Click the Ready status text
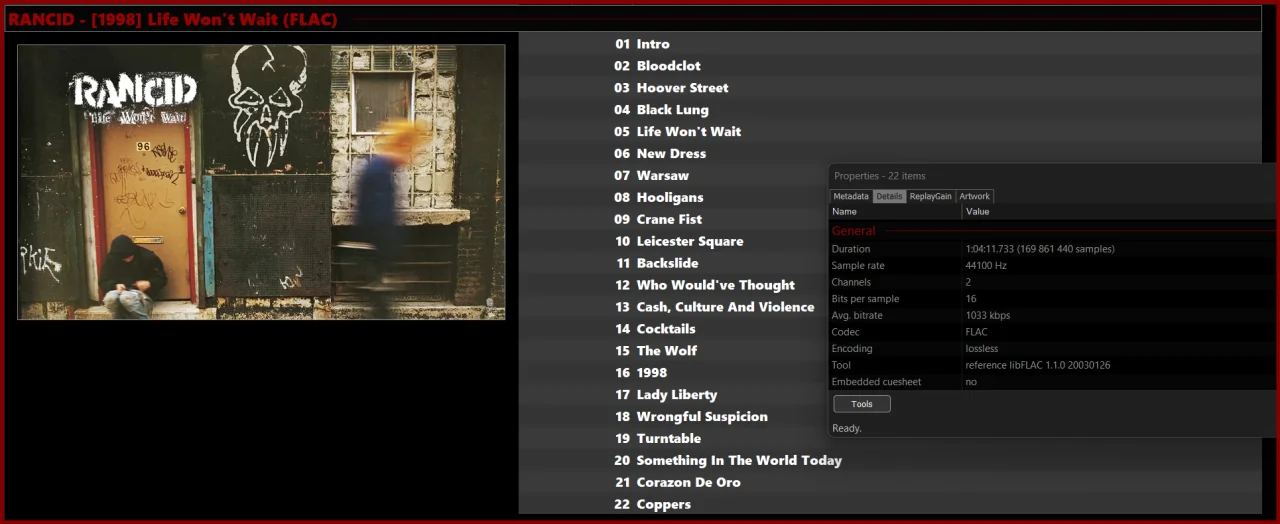 847,428
